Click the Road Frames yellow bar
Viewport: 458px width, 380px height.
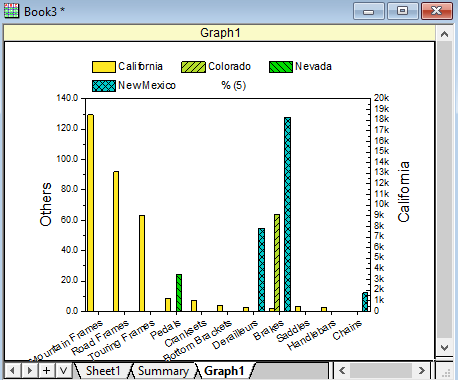pos(116,241)
